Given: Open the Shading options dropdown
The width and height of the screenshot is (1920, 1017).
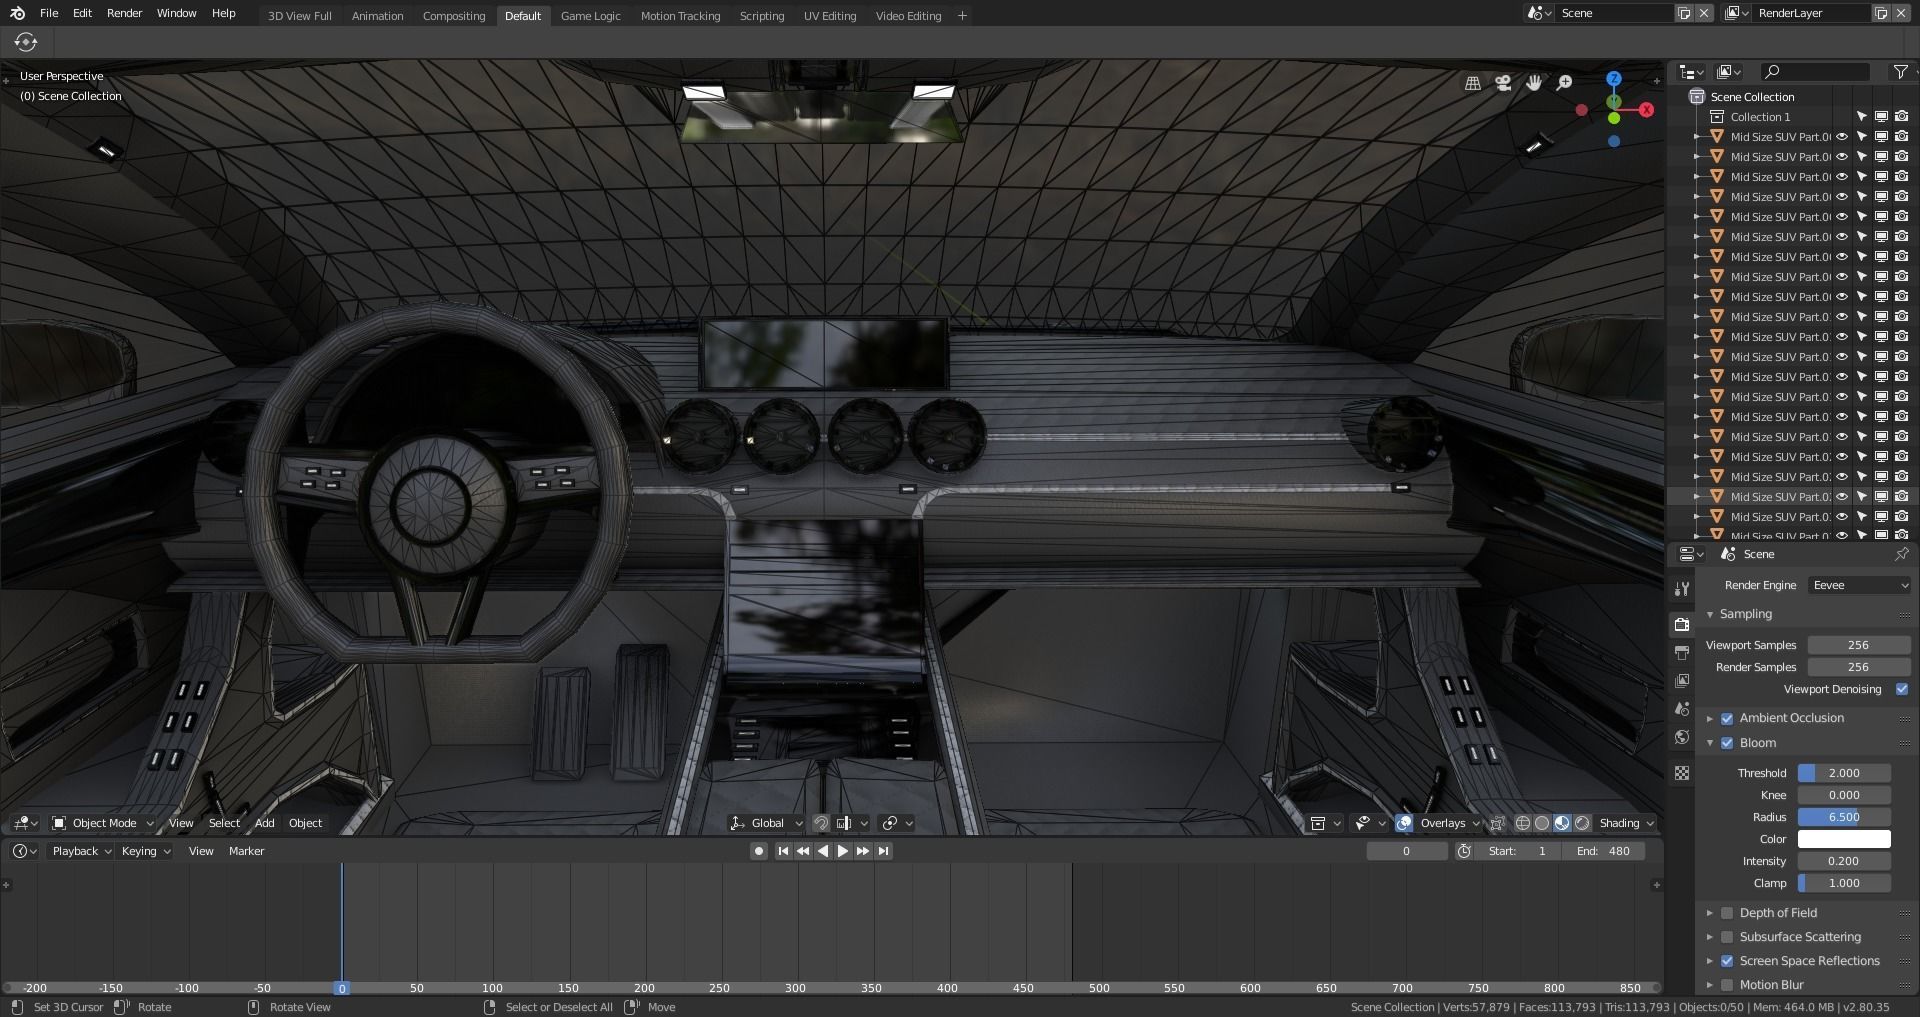Looking at the screenshot, I should pyautogui.click(x=1627, y=823).
